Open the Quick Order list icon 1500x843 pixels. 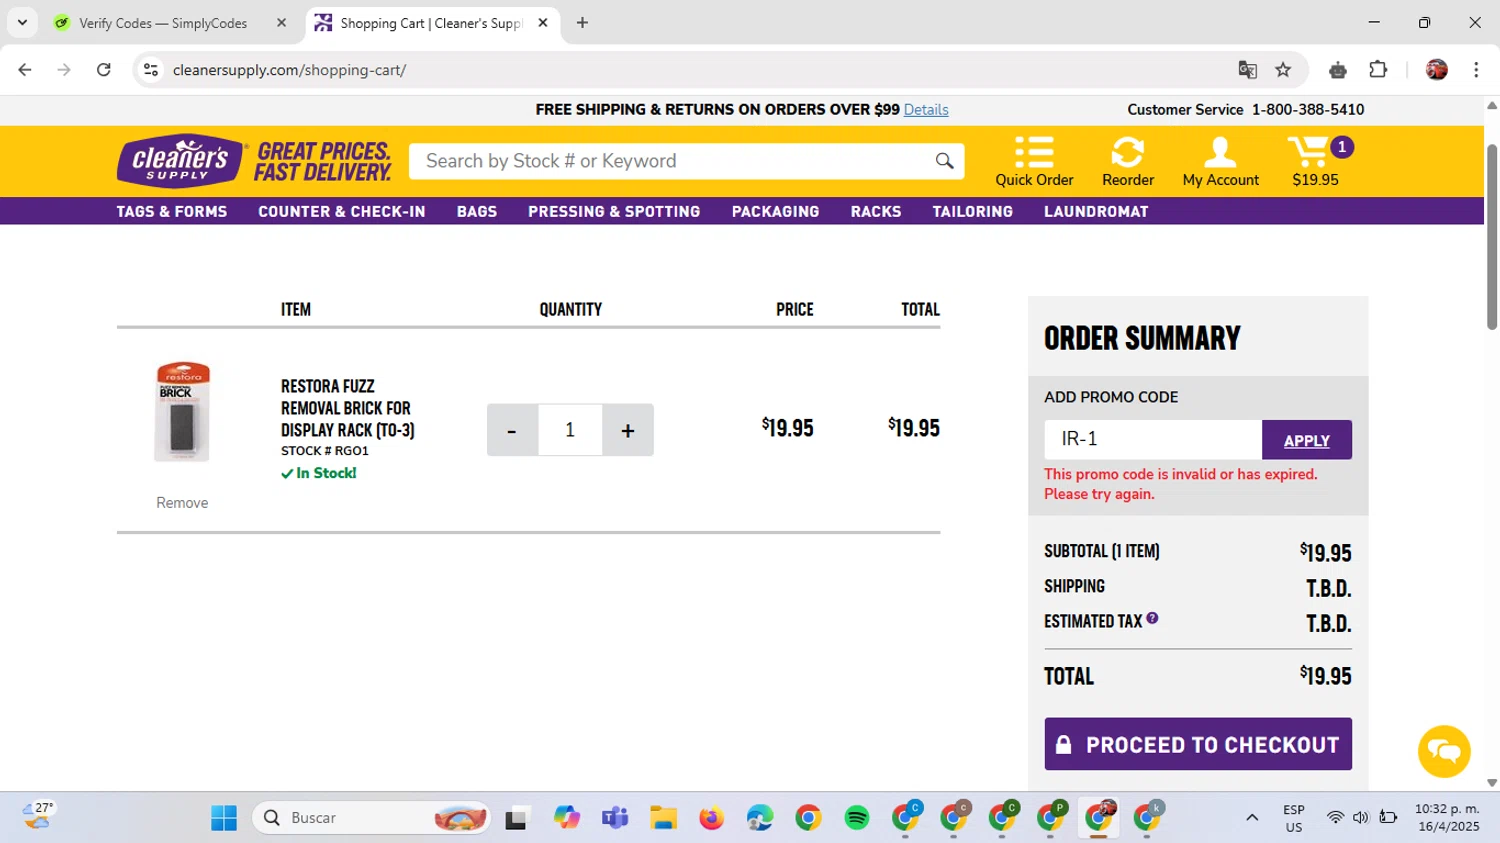coord(1034,151)
